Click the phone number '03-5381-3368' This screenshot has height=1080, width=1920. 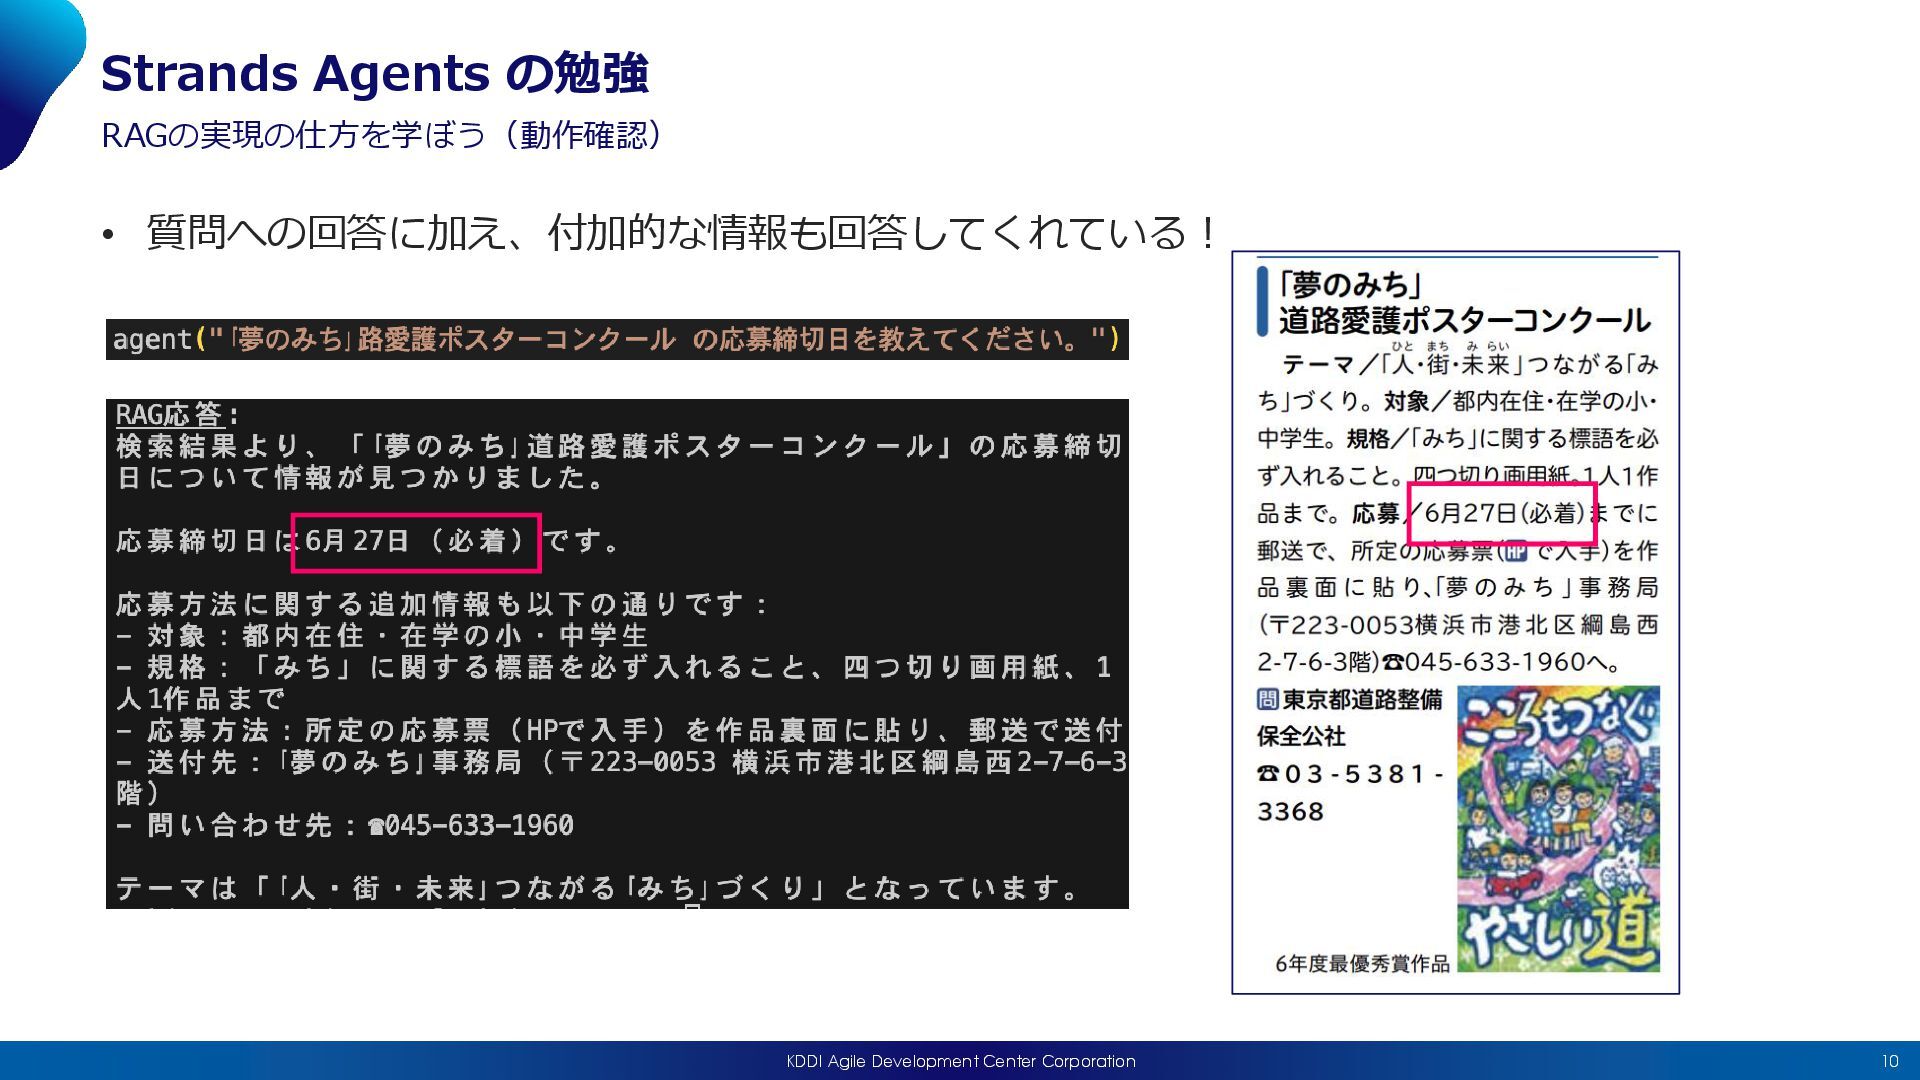point(1350,793)
